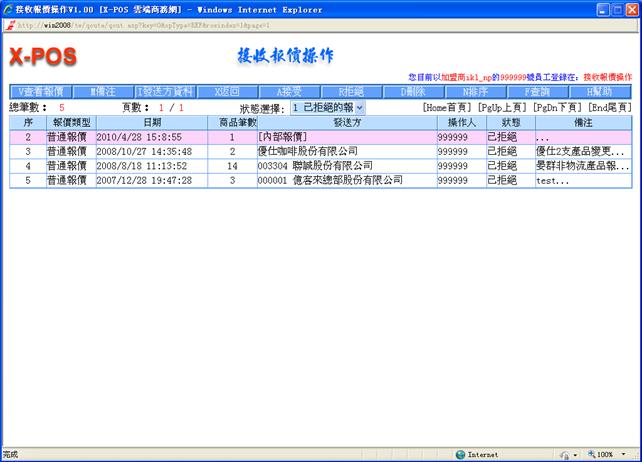Click I發送方資料 sender info button
Image resolution: width=642 pixels, height=462 pixels.
pyautogui.click(x=165, y=91)
